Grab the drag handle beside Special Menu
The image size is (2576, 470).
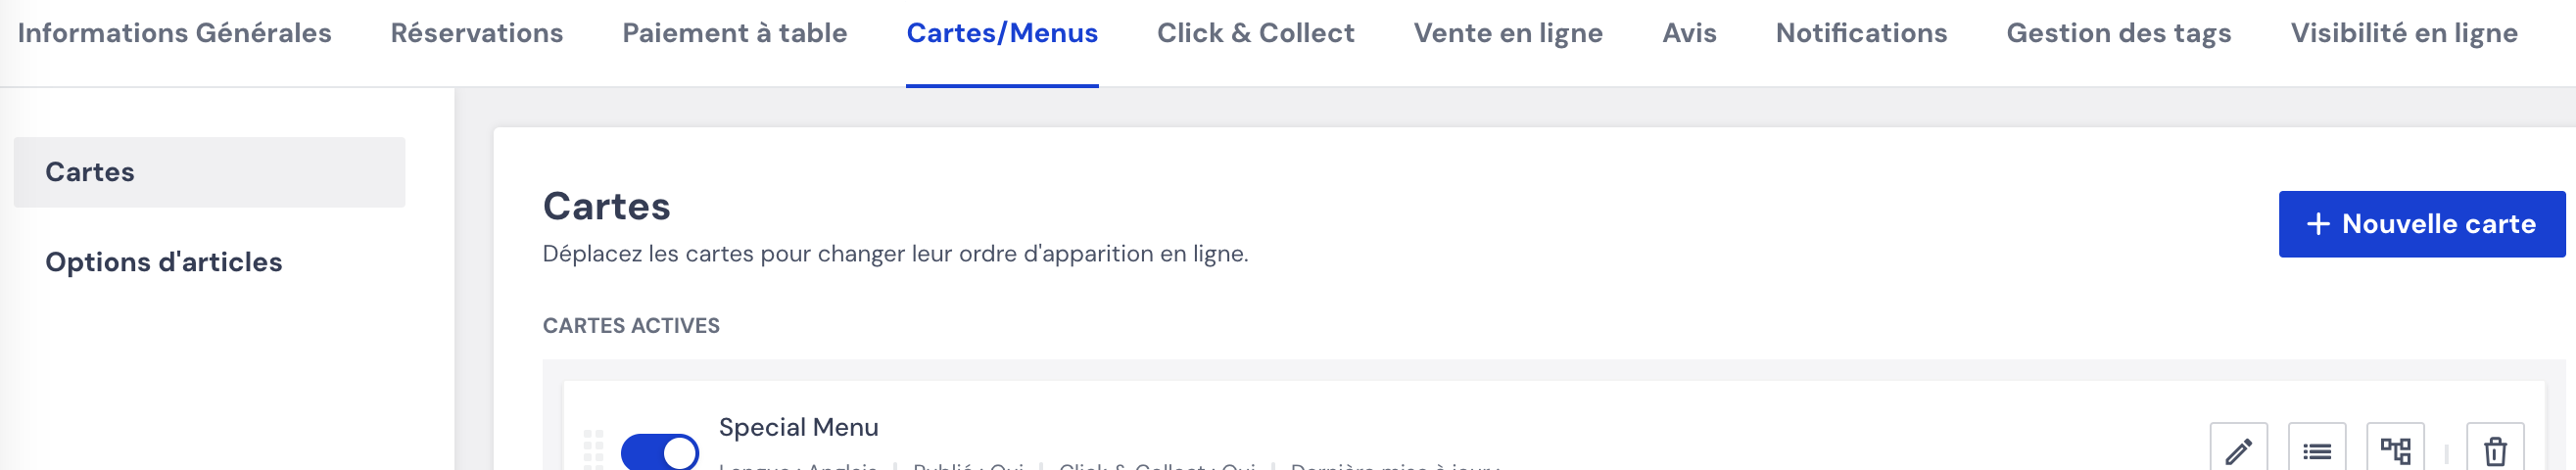point(593,450)
